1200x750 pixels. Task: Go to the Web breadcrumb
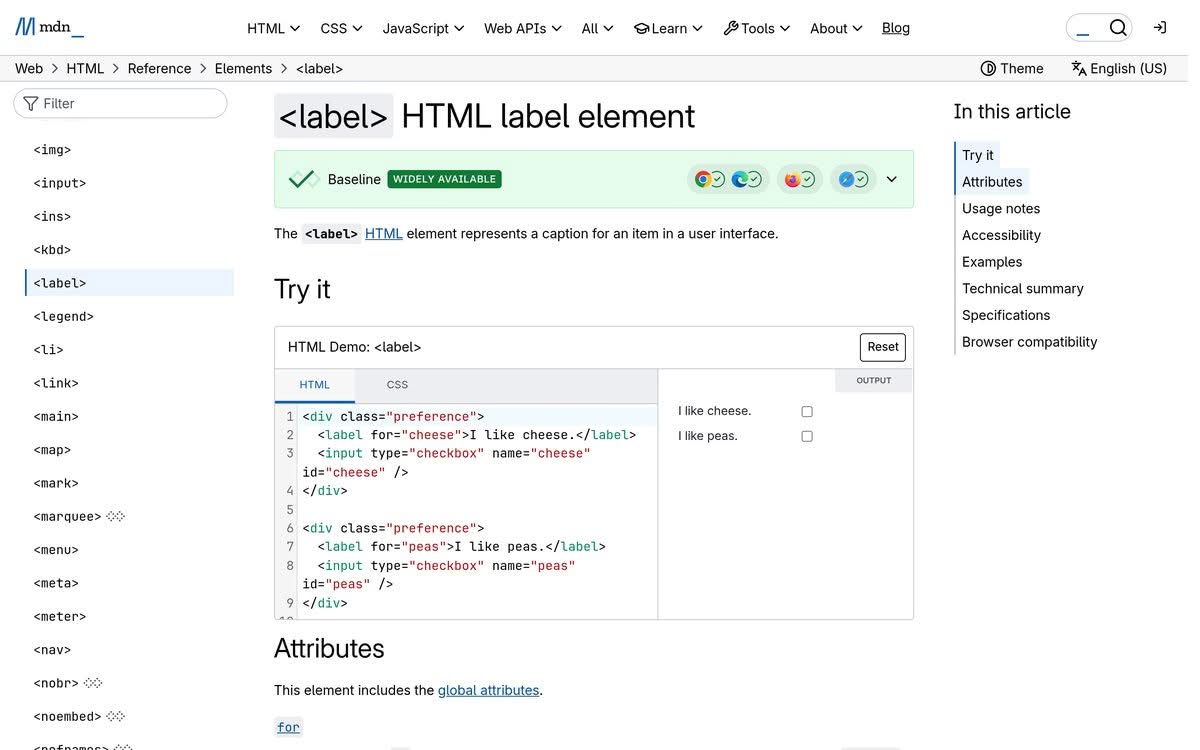click(x=29, y=68)
